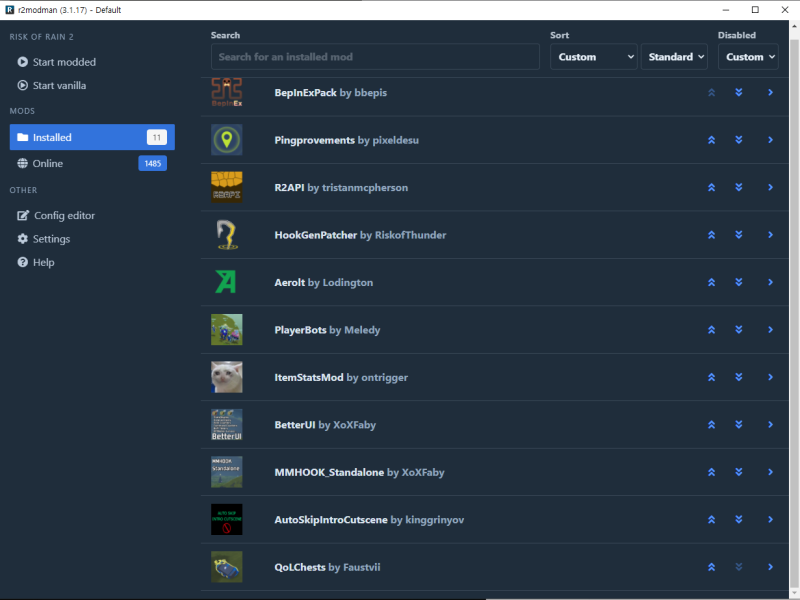
Task: Maximize the r2modman window
Action: [755, 10]
